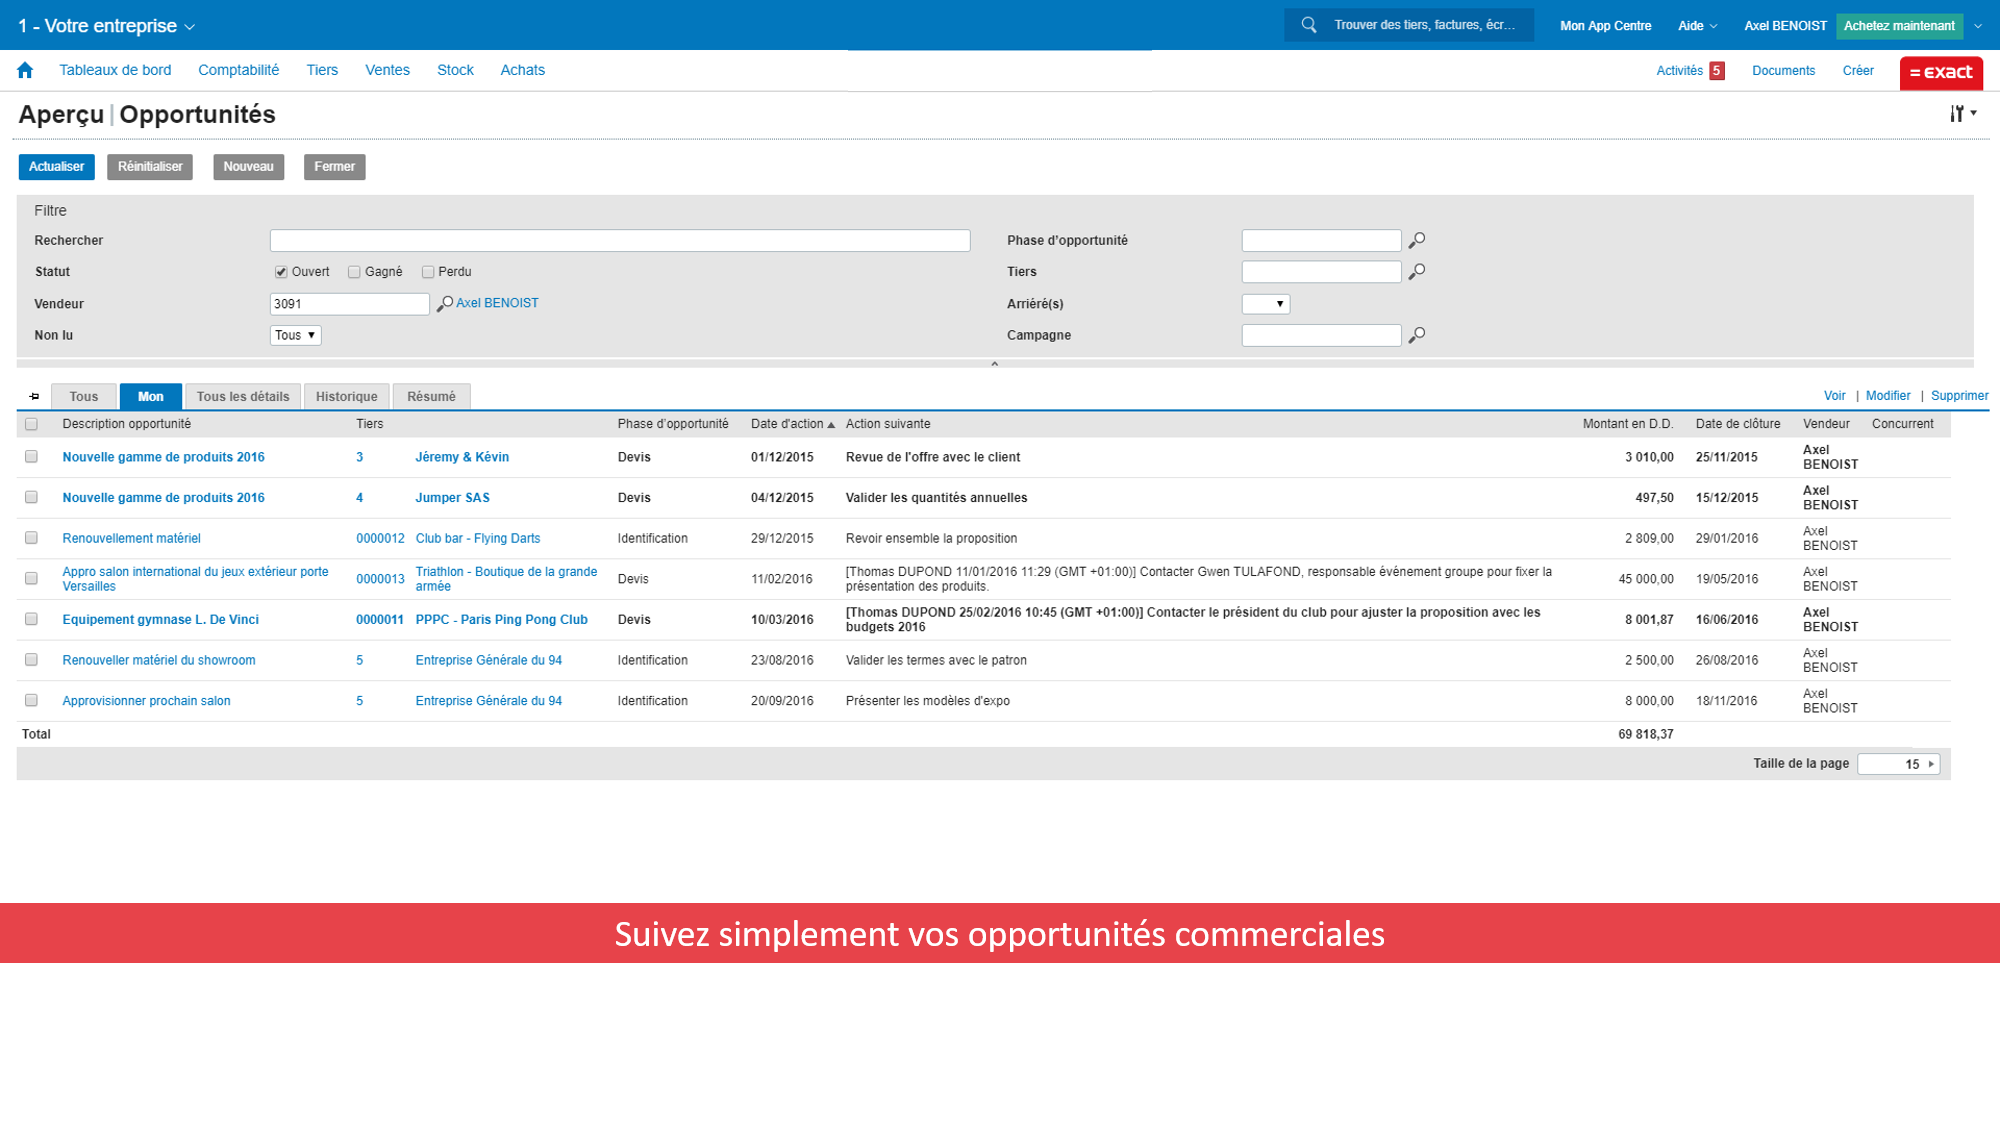Toggle the Ouvert status checkbox
The width and height of the screenshot is (2000, 1125).
coord(280,272)
